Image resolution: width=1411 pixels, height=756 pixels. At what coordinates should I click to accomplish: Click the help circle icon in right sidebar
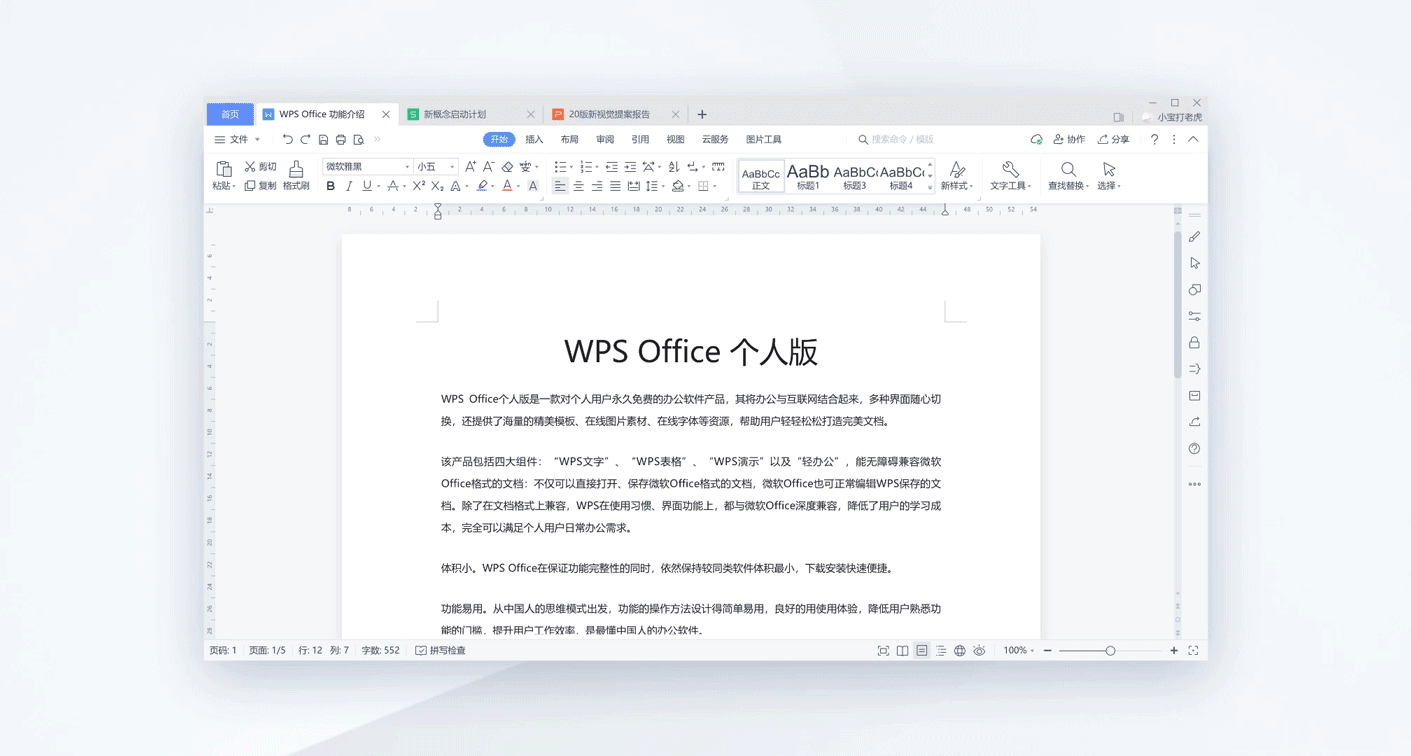1194,448
